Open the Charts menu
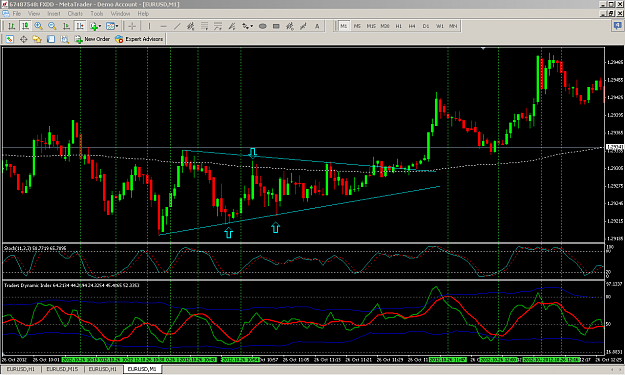This screenshot has height=375, width=625. pos(75,14)
